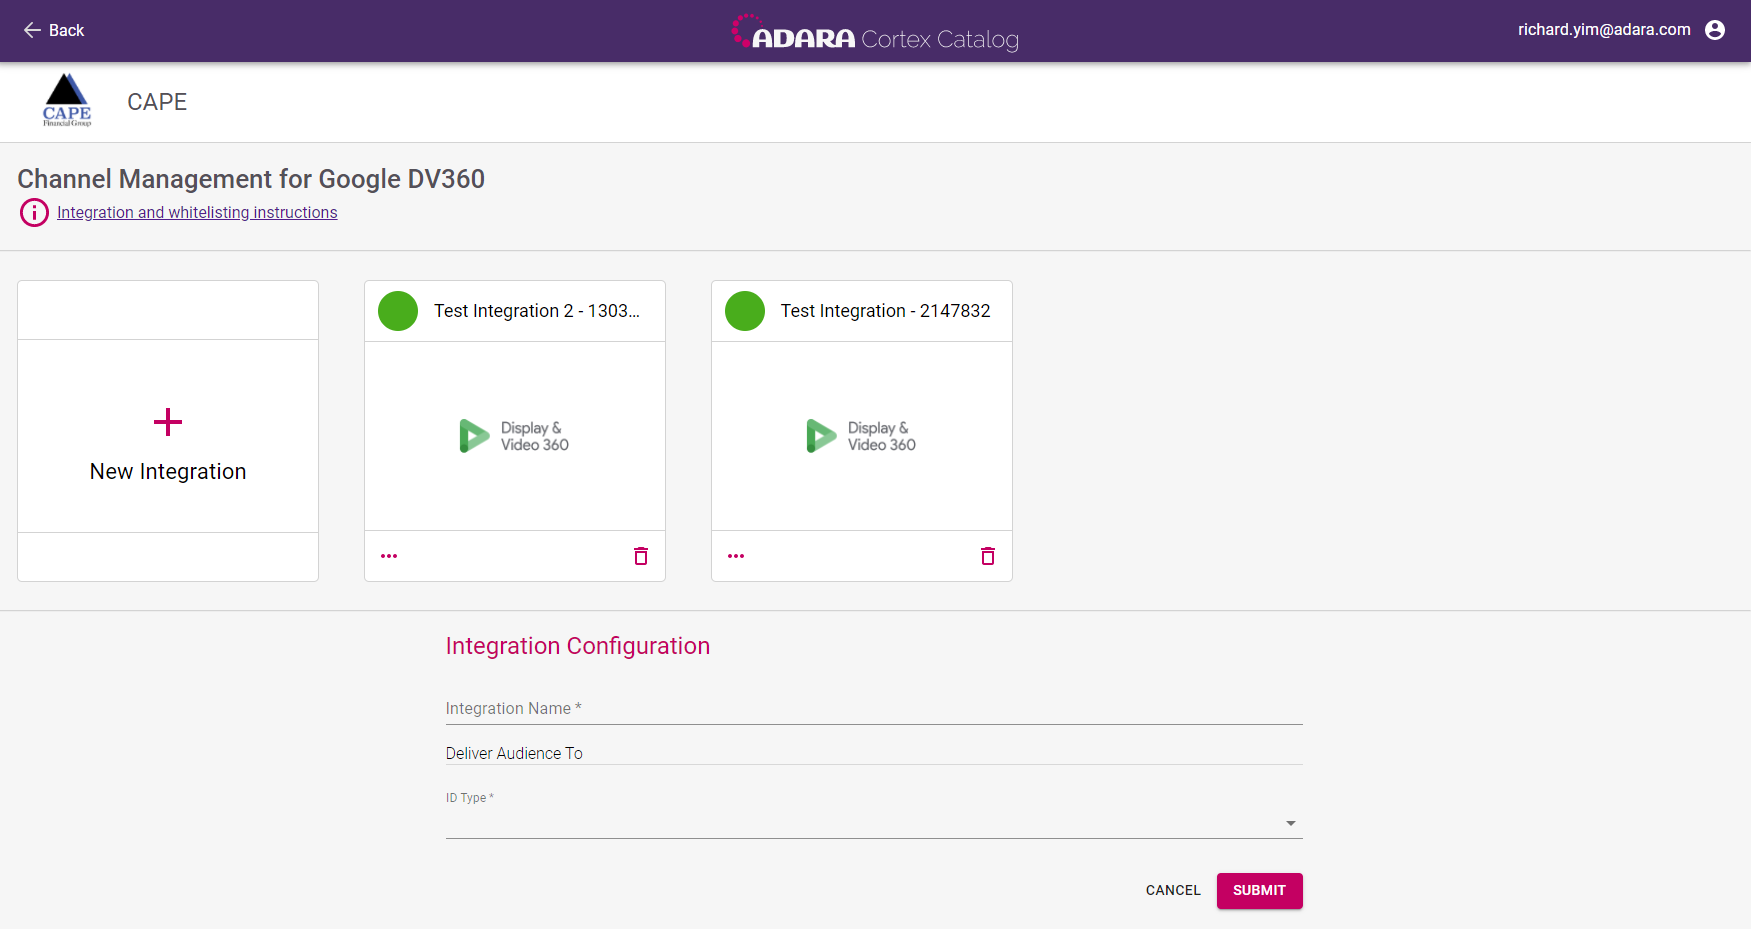Screen dimensions: 1751x929
Task: Click Display & Video 360 logo in Test Integration 2
Action: click(514, 436)
